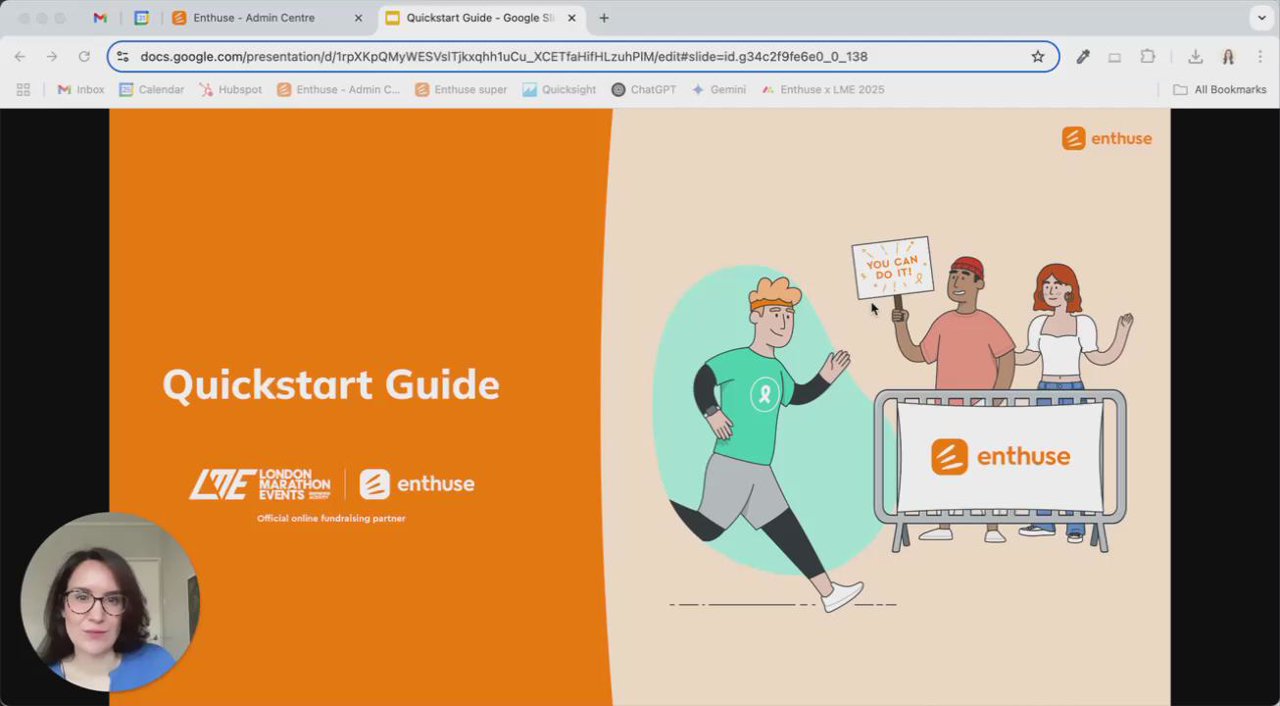The height and width of the screenshot is (706, 1280).
Task: Open the apps grid in bookmarks bar
Action: [23, 89]
